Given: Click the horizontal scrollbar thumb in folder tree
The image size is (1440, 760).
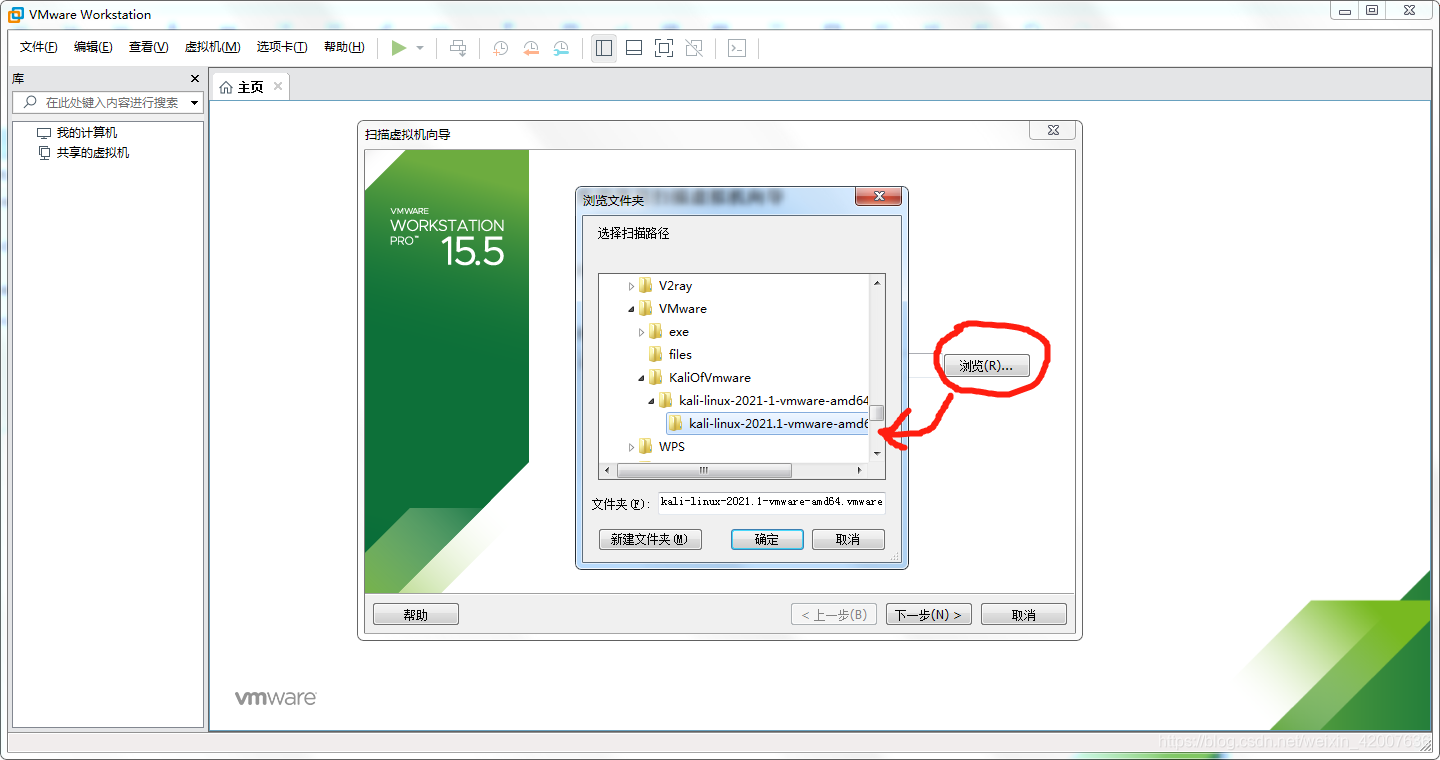Looking at the screenshot, I should 704,470.
